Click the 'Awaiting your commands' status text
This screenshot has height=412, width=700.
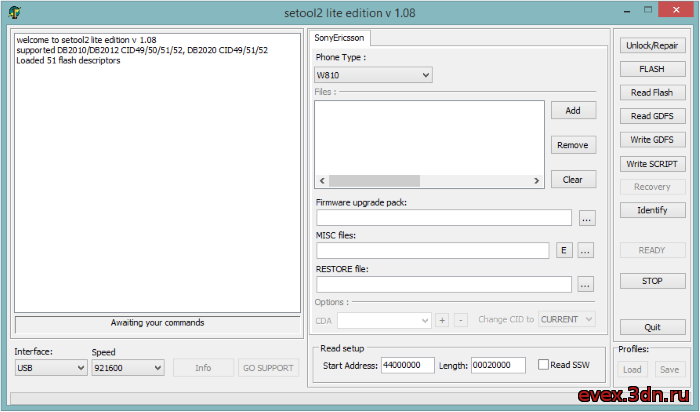158,323
